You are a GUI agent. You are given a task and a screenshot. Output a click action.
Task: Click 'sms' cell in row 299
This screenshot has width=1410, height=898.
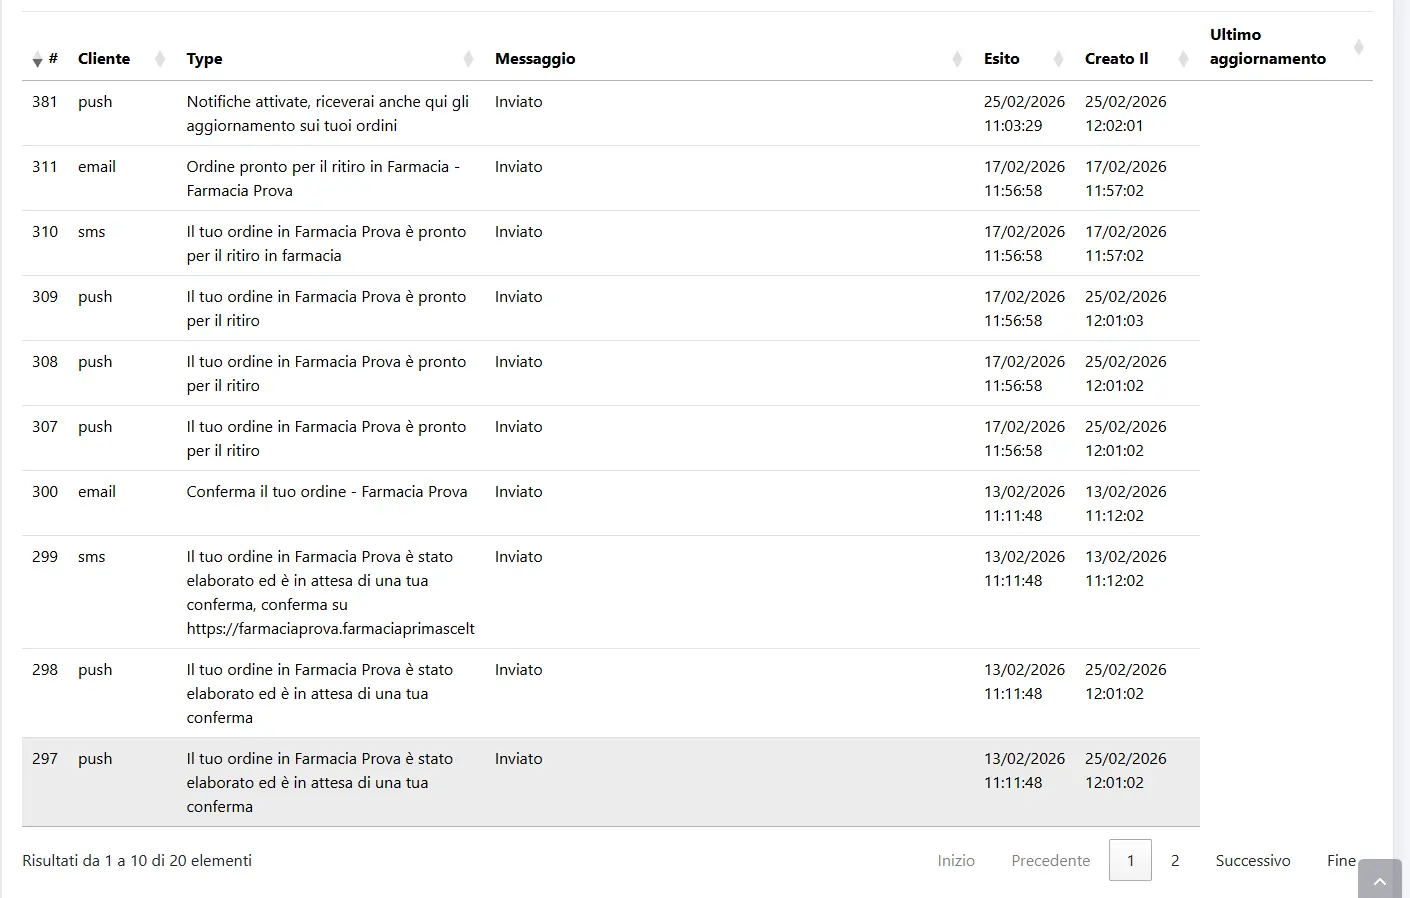click(x=92, y=557)
